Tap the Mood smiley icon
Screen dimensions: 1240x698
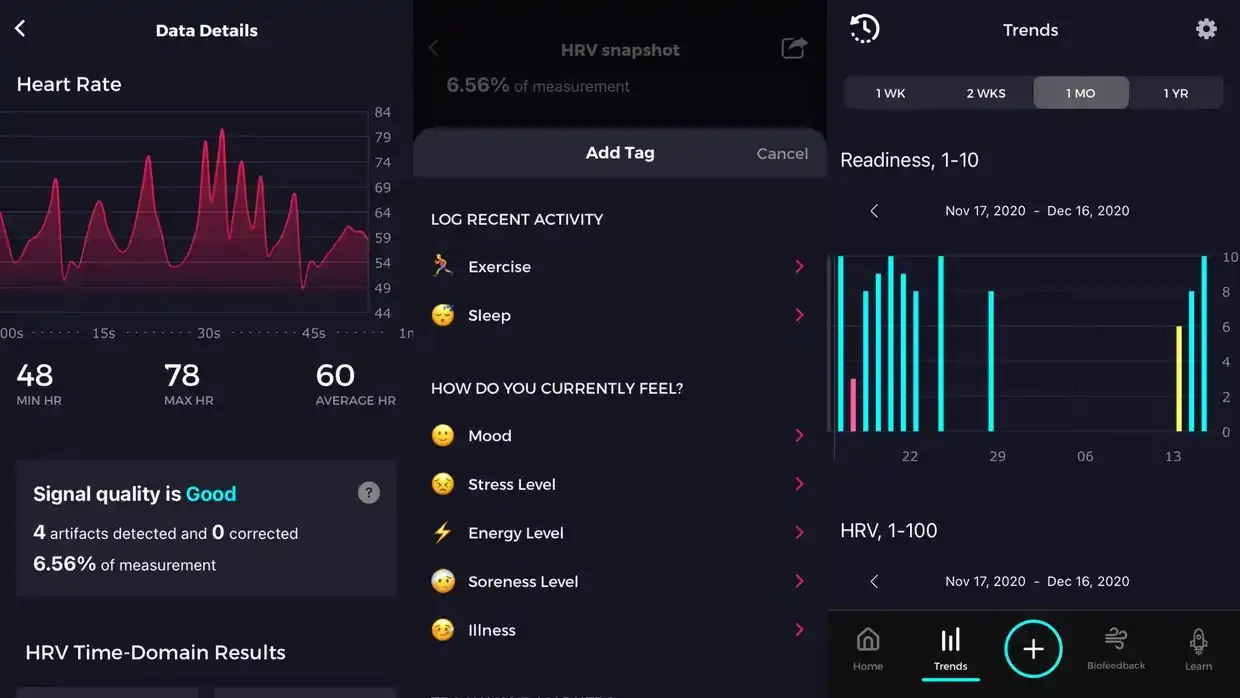coord(442,436)
